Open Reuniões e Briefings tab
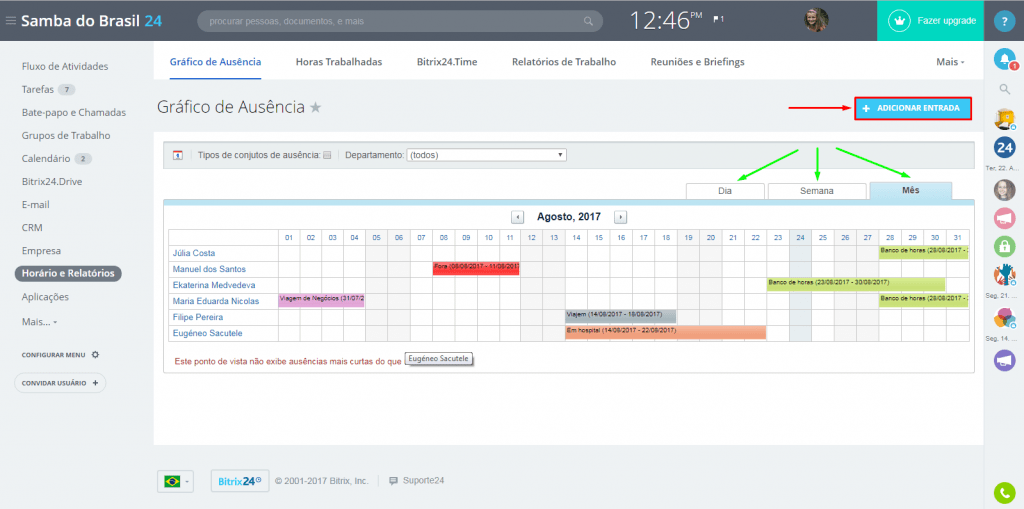The image size is (1024, 509). [x=697, y=62]
